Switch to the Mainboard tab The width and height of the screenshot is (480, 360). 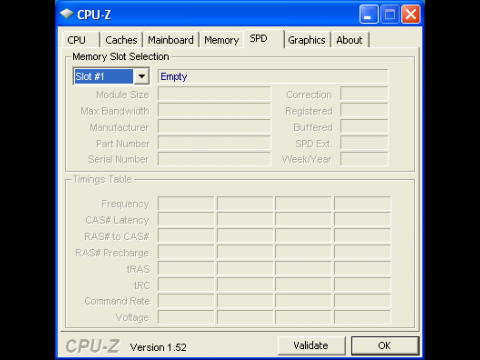tap(171, 40)
